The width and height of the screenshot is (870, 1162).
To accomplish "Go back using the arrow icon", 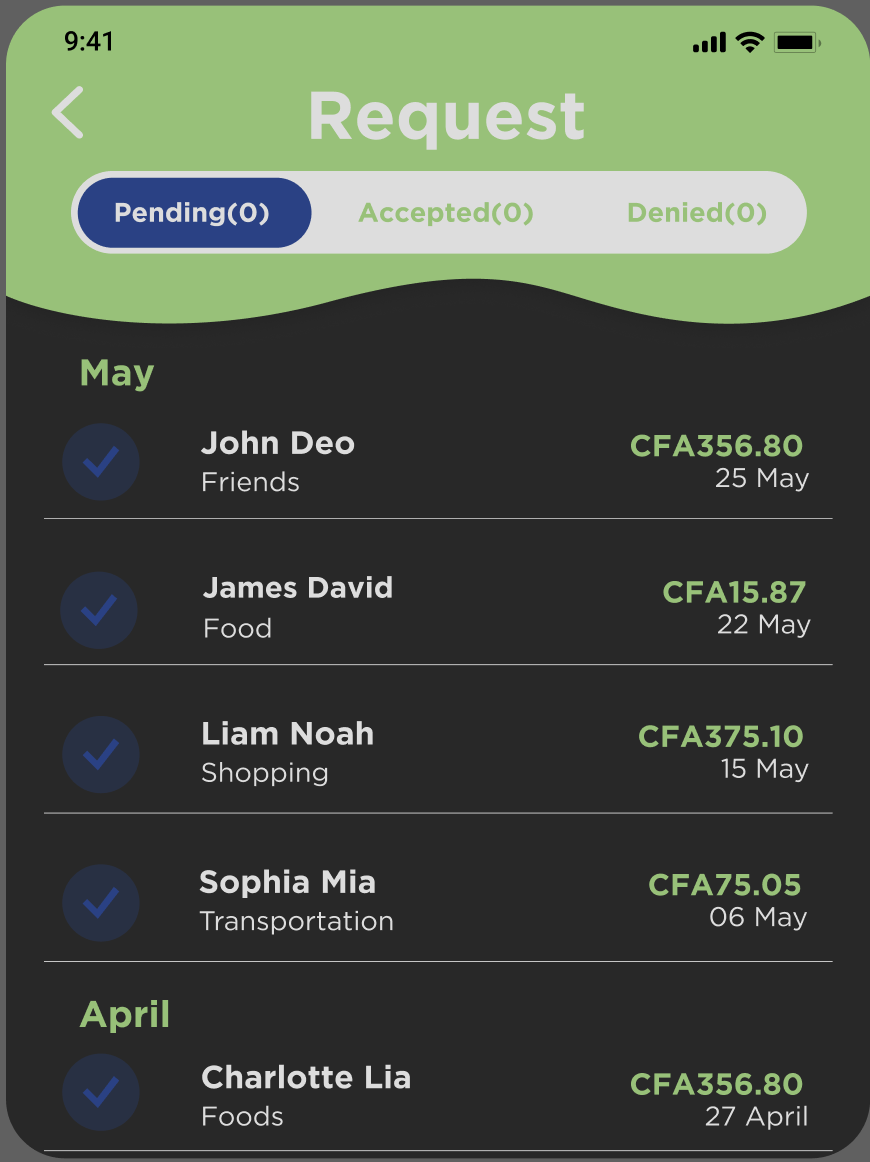I will (x=68, y=112).
